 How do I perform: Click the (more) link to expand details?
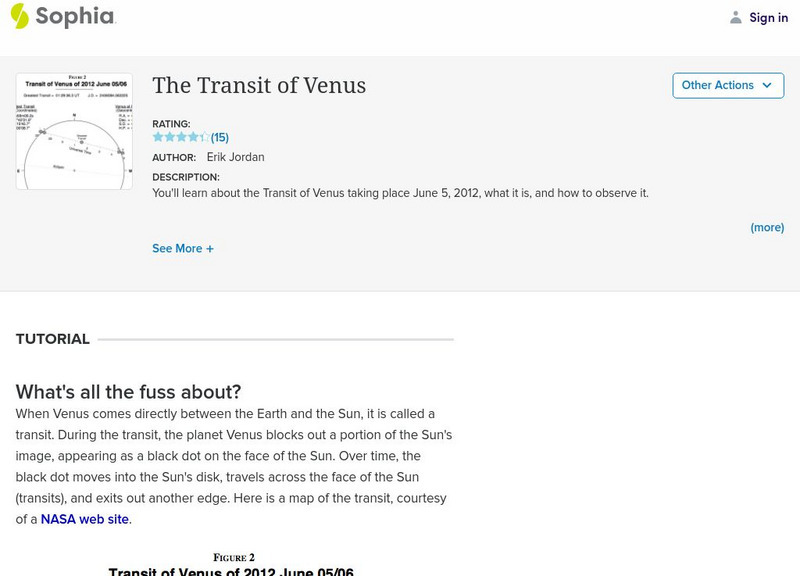[x=768, y=227]
